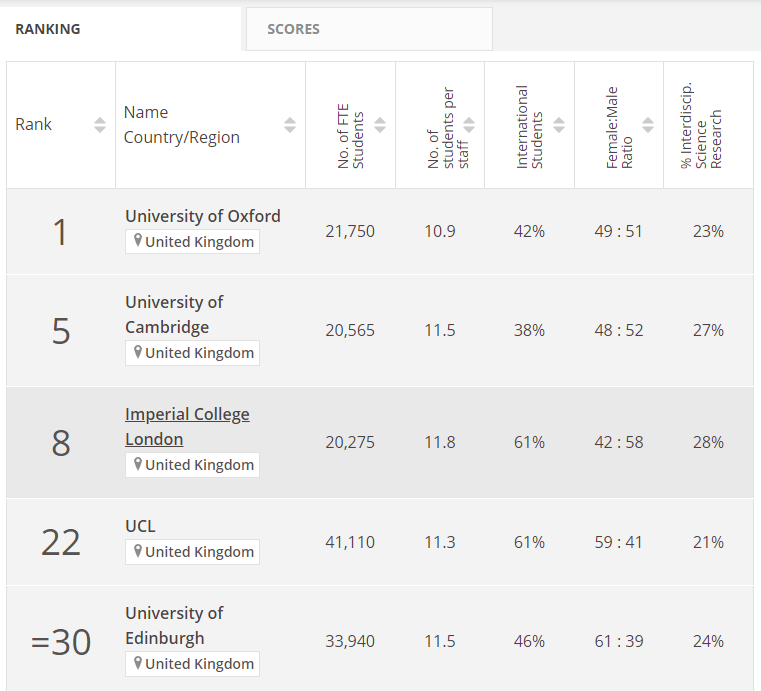Open UCL university link
The height and width of the screenshot is (691, 761).
point(140,526)
